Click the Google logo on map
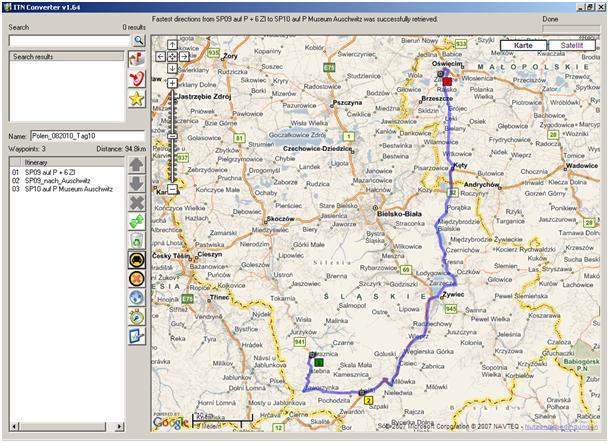609x443 pixels. pos(171,422)
